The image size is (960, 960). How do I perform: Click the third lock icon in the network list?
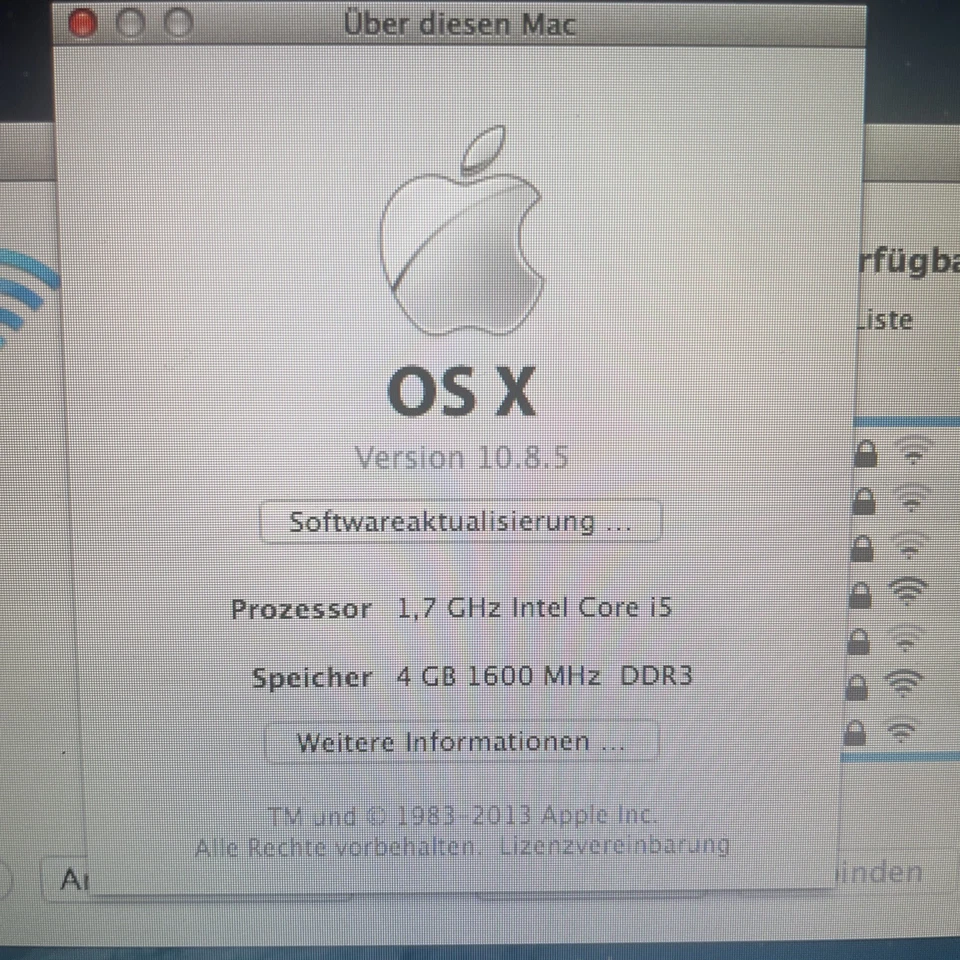(862, 547)
